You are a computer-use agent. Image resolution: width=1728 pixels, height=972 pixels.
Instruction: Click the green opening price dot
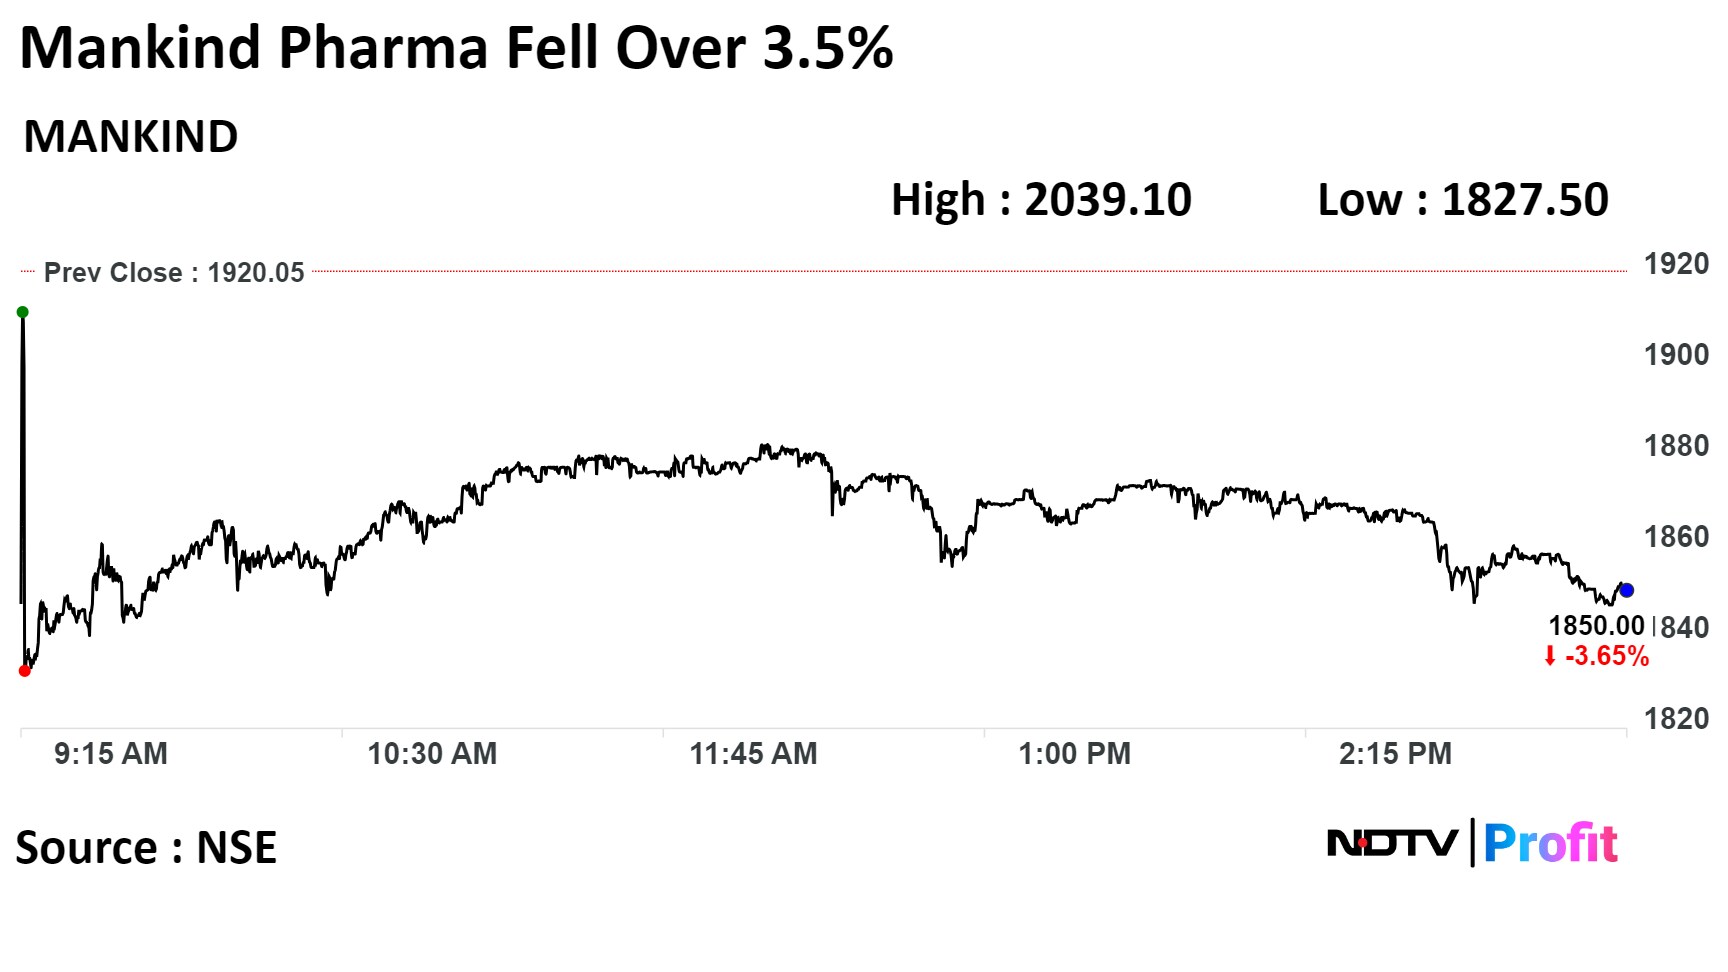point(23,312)
